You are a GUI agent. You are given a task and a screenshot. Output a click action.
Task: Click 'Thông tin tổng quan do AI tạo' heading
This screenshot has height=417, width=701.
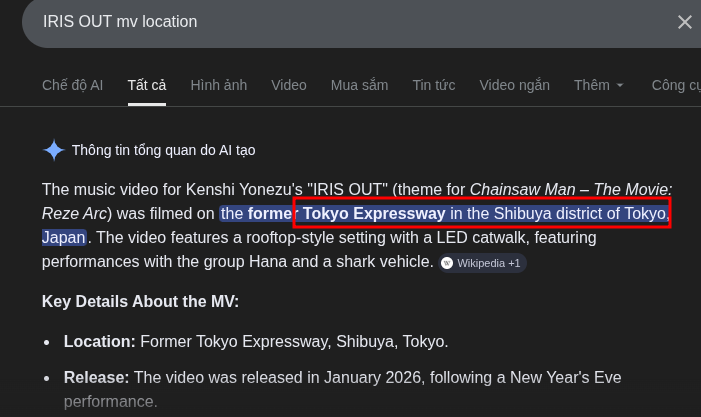coord(164,150)
